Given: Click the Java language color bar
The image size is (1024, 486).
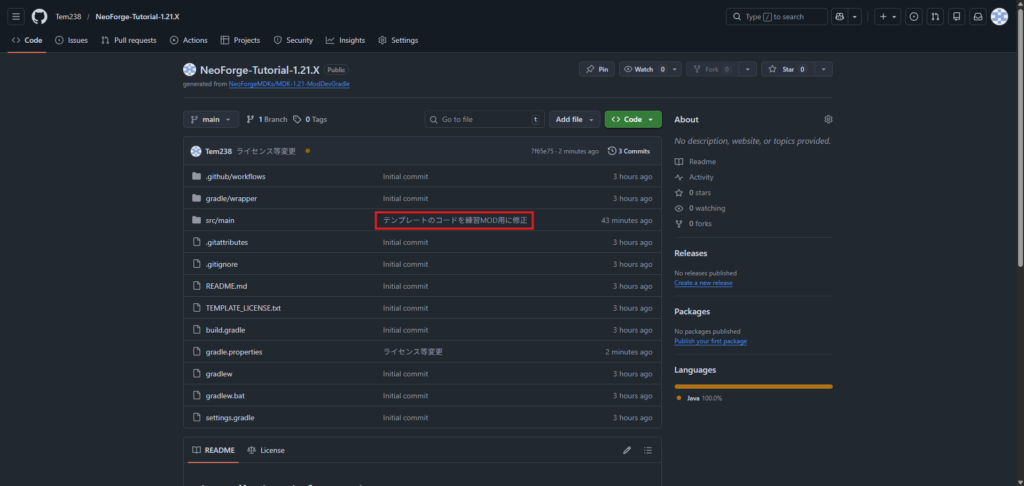Looking at the screenshot, I should (x=753, y=386).
